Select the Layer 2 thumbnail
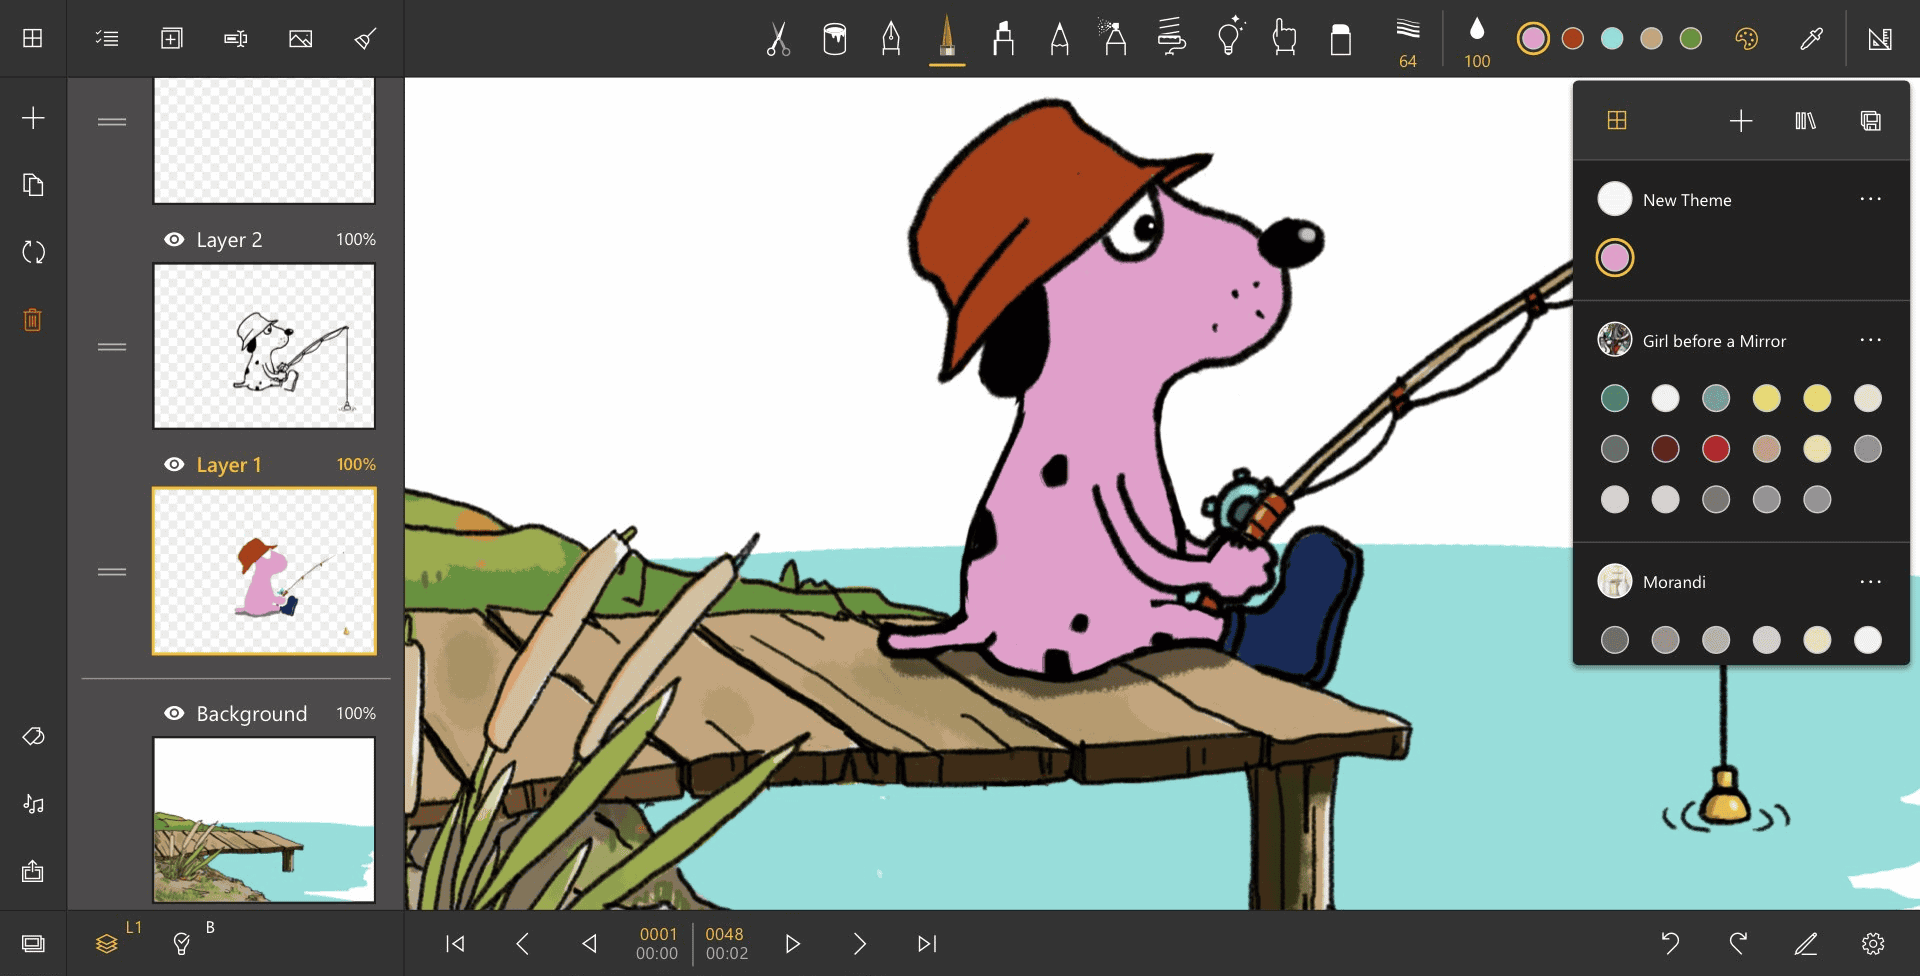The height and width of the screenshot is (976, 1920). click(264, 346)
